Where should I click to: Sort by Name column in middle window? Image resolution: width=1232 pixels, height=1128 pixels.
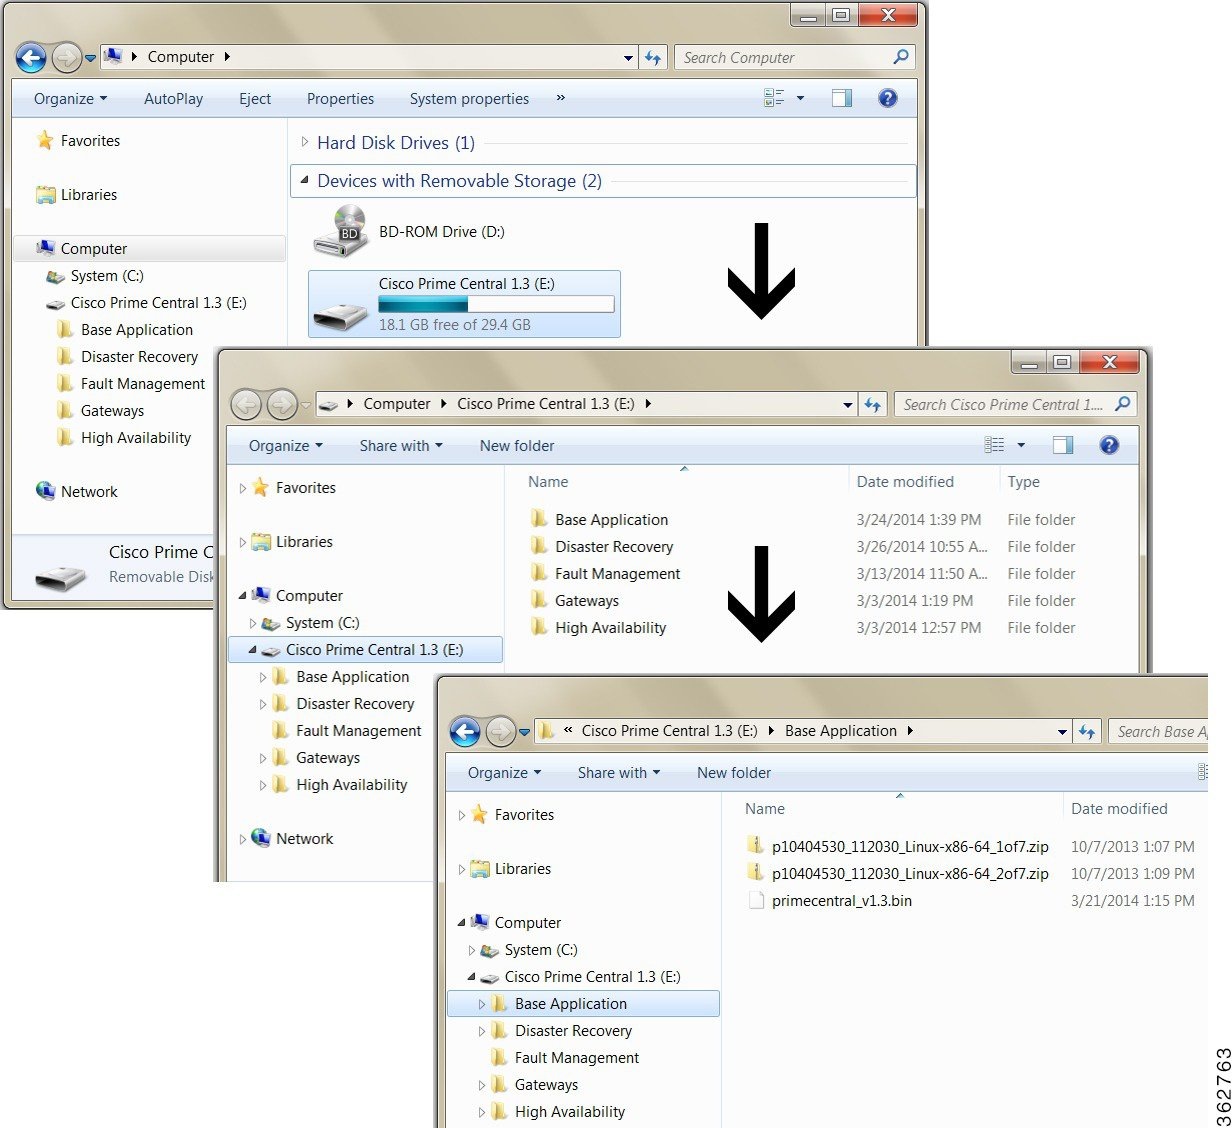548,481
